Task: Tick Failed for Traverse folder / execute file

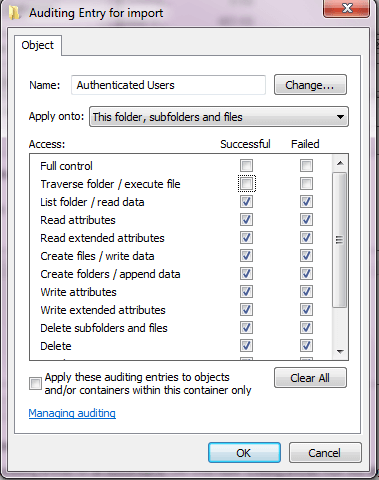Action: (306, 183)
